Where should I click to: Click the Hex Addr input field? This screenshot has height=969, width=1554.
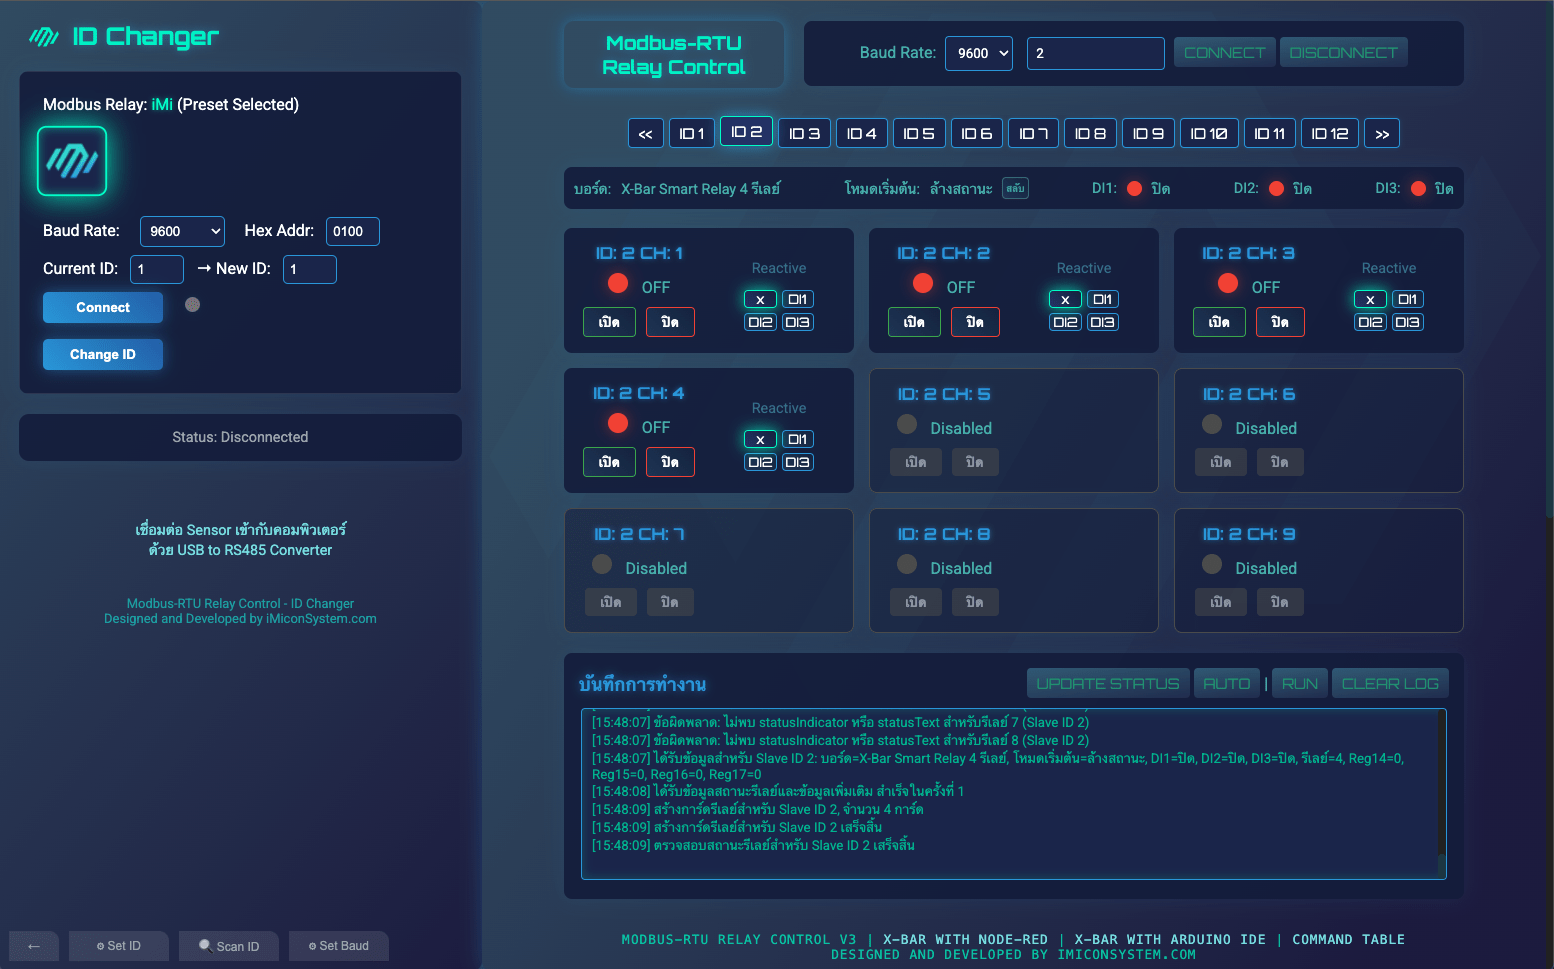point(352,231)
